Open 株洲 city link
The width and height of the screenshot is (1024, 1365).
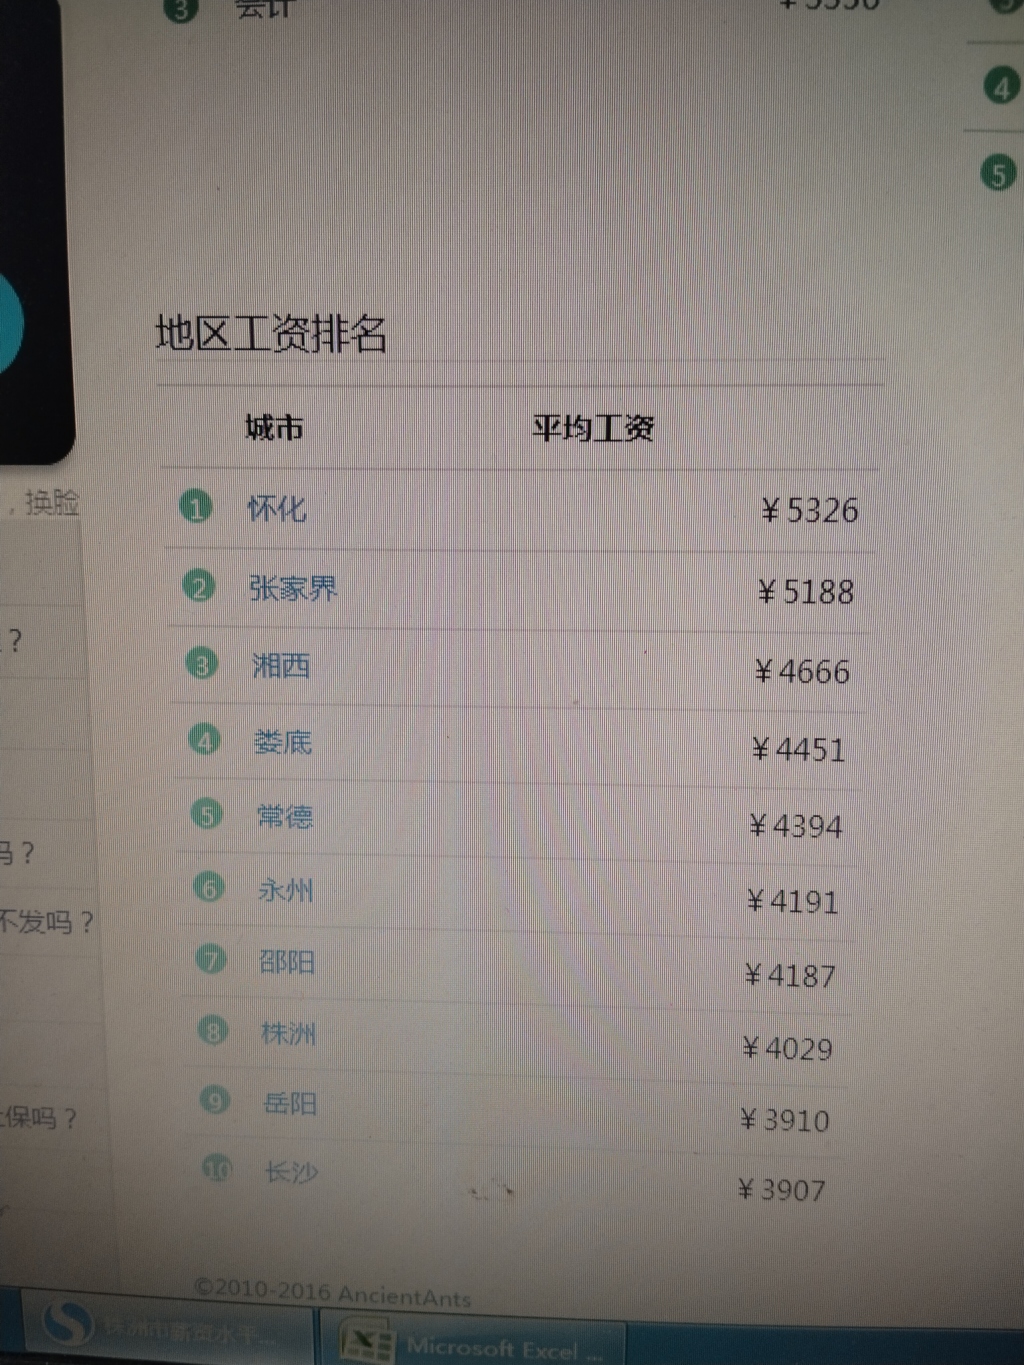tap(288, 1032)
